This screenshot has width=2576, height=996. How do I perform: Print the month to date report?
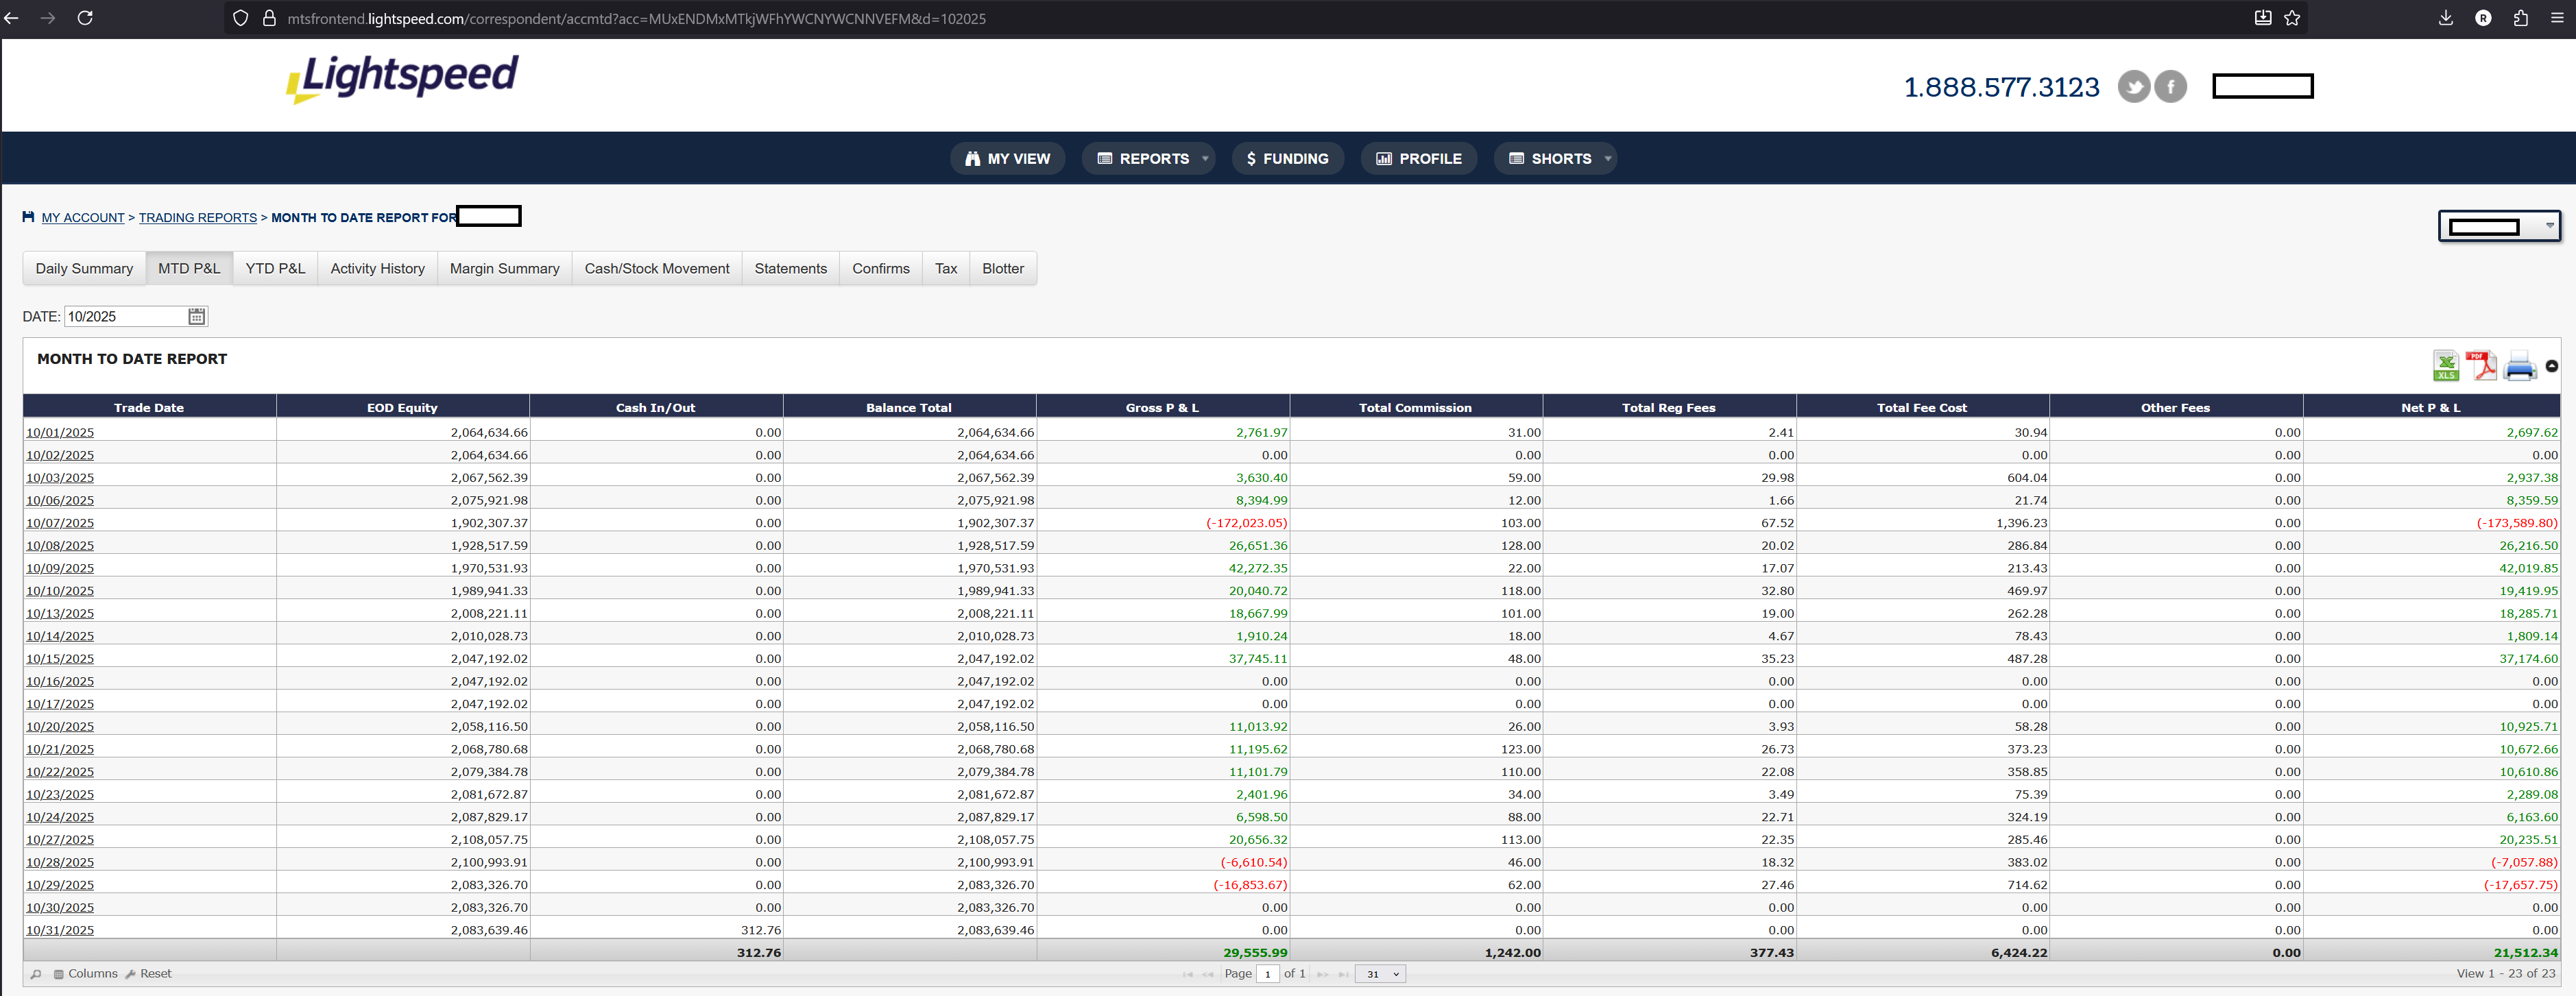(2519, 367)
